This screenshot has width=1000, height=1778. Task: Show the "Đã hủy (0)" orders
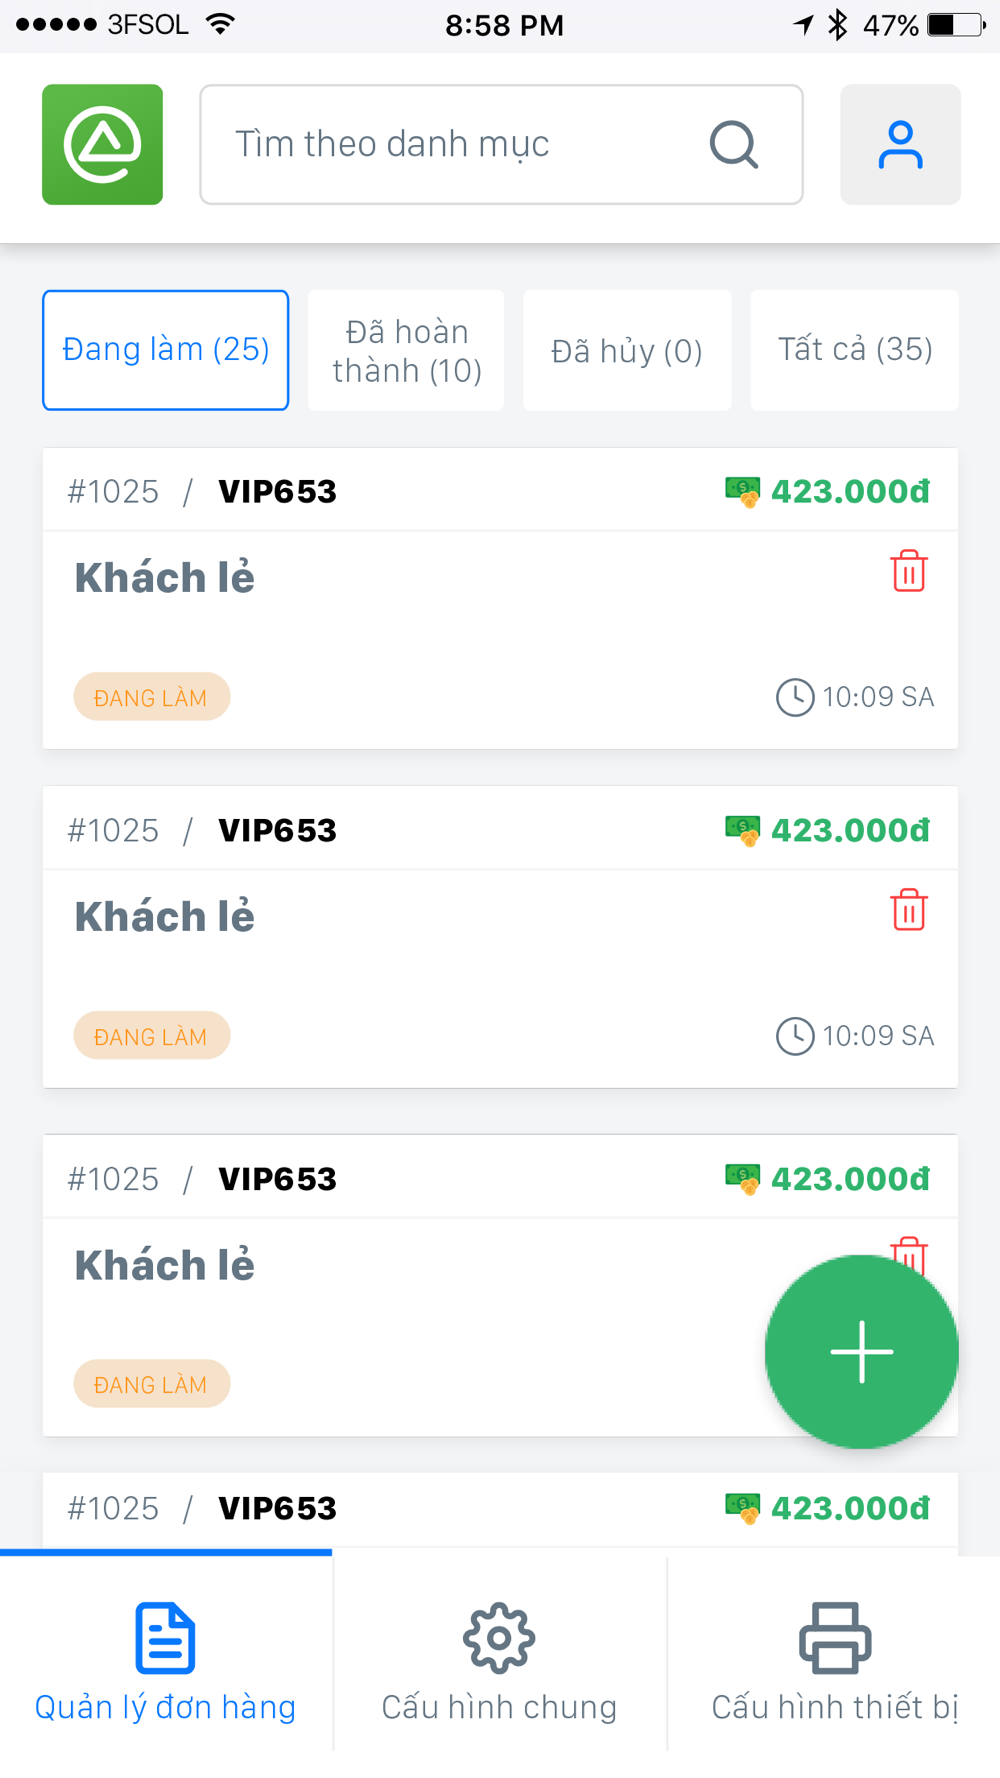tap(627, 350)
